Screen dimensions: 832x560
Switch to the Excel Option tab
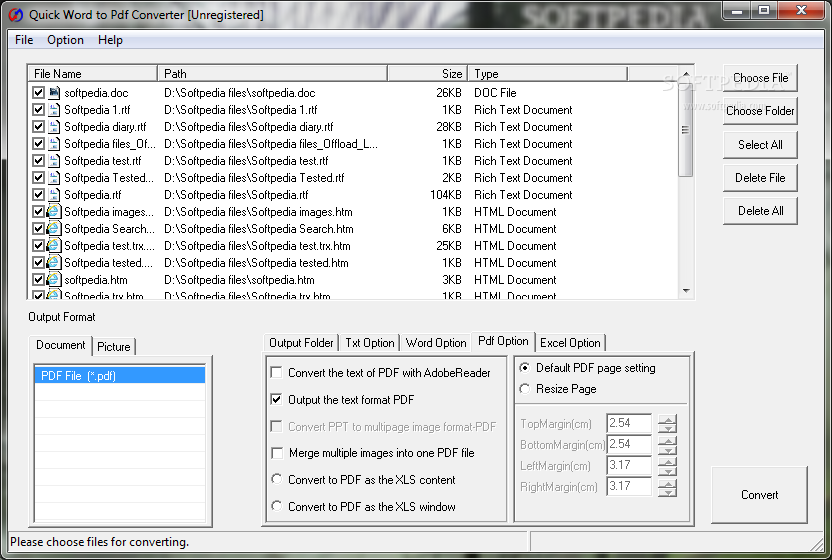570,343
